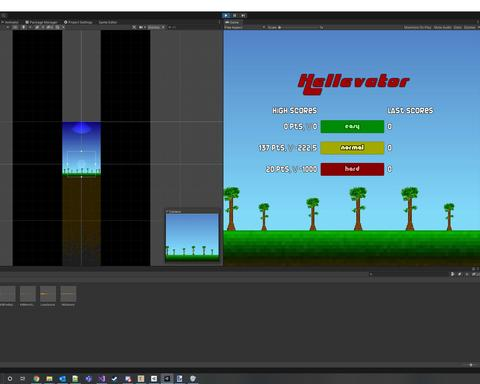Viewport: 480px width, 384px height.
Task: Open the checkmark app in taskbar
Action: pos(115,379)
